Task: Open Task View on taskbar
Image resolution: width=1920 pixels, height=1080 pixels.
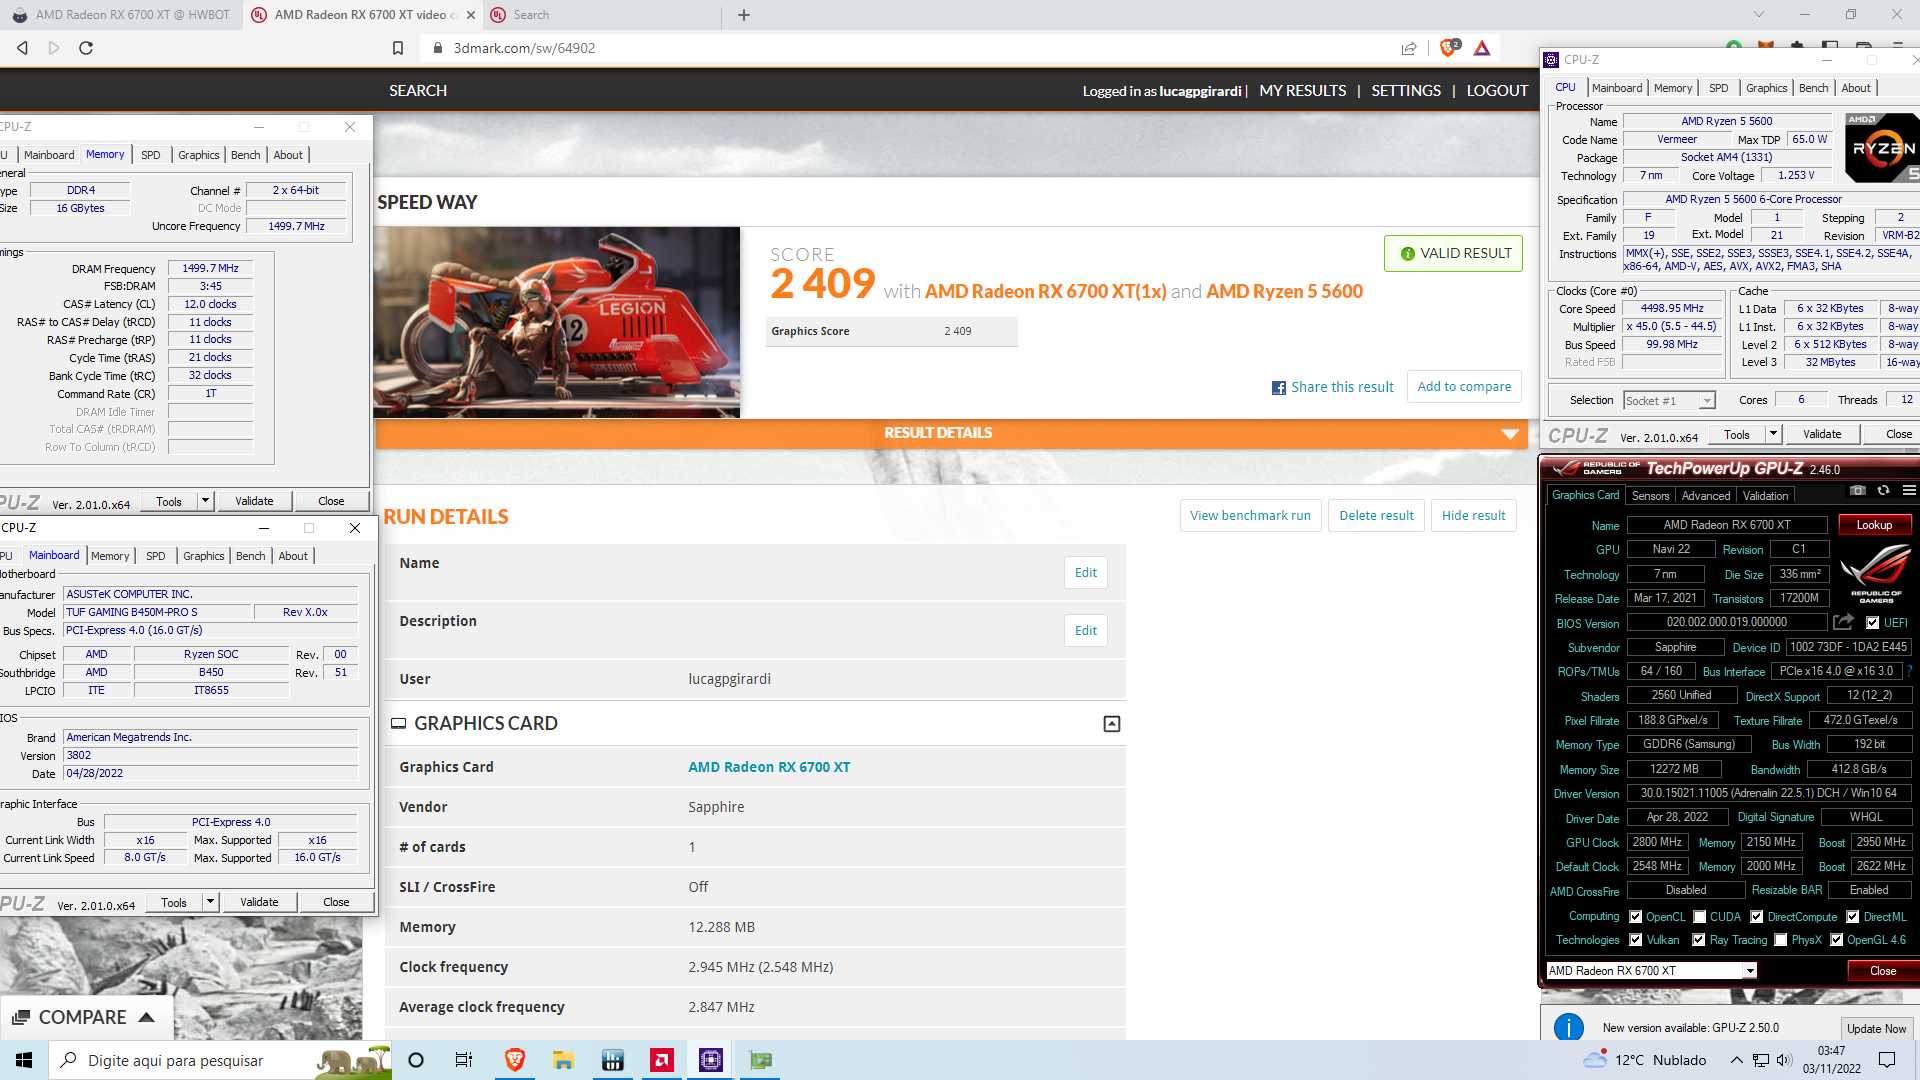Action: click(x=464, y=1060)
